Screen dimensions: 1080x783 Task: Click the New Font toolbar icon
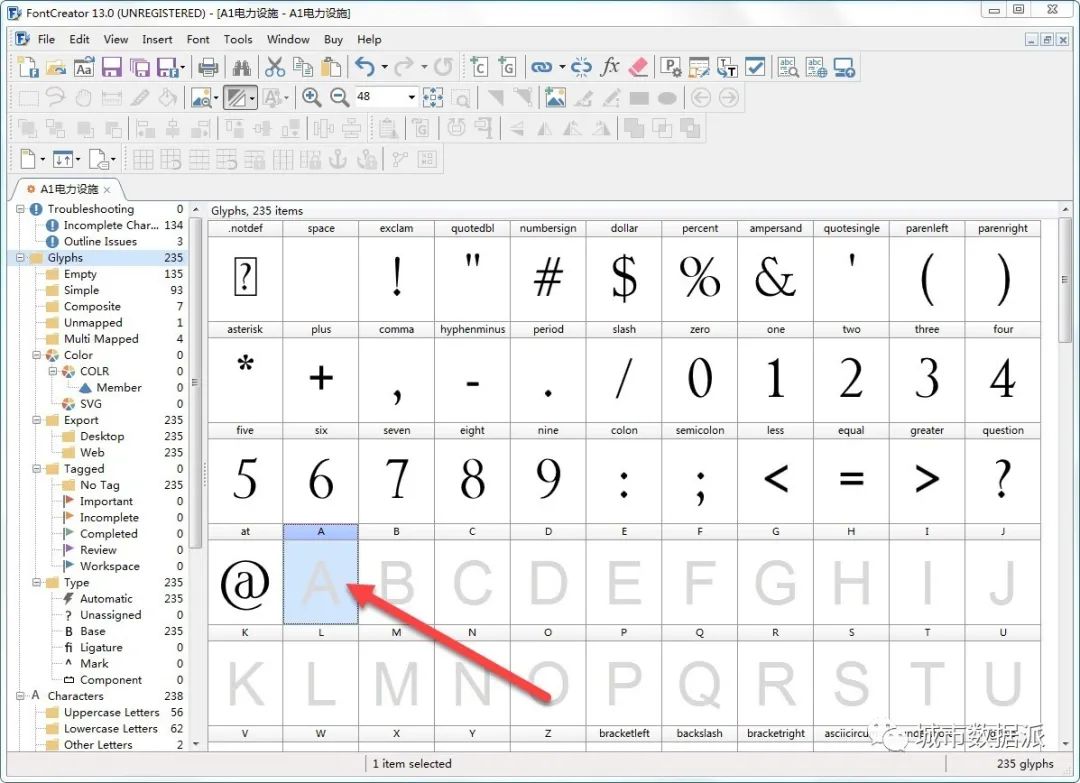coord(28,67)
